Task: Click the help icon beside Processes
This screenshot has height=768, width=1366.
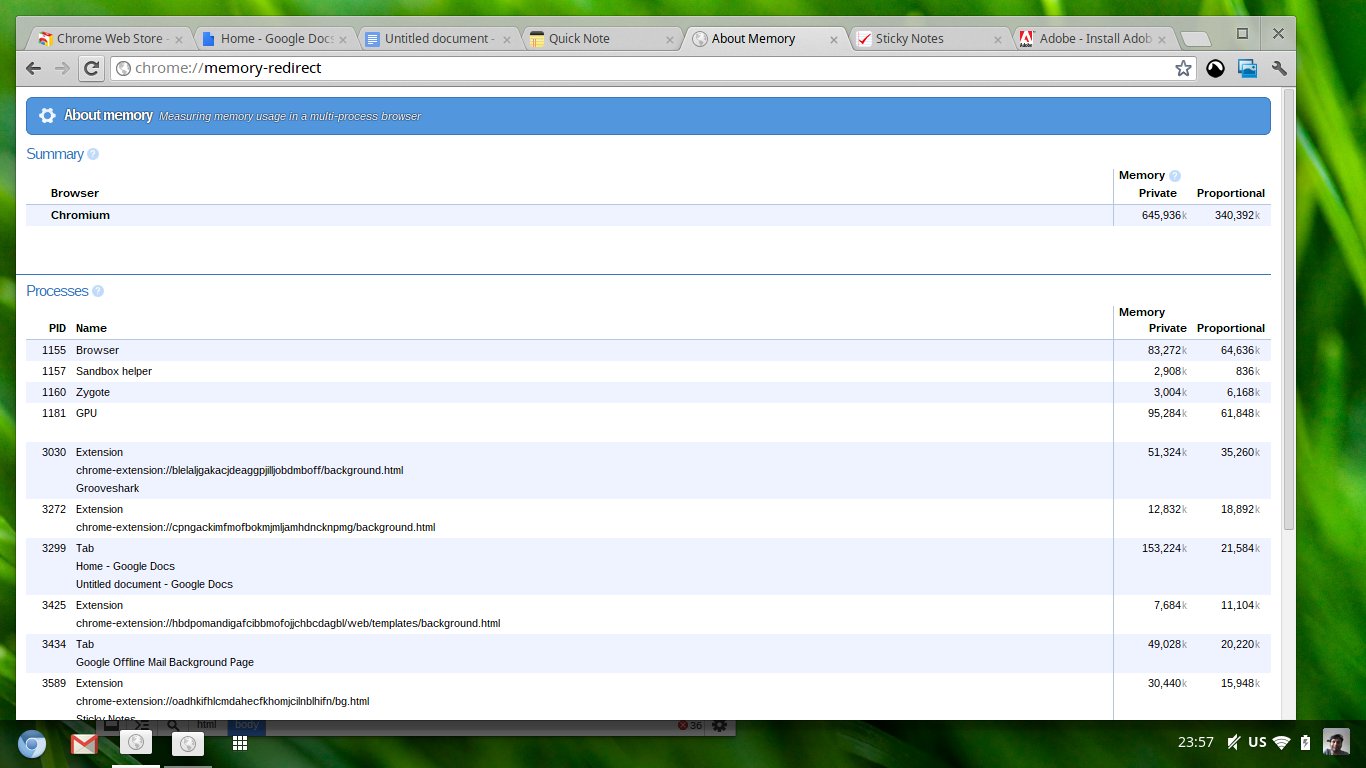Action: 98,291
